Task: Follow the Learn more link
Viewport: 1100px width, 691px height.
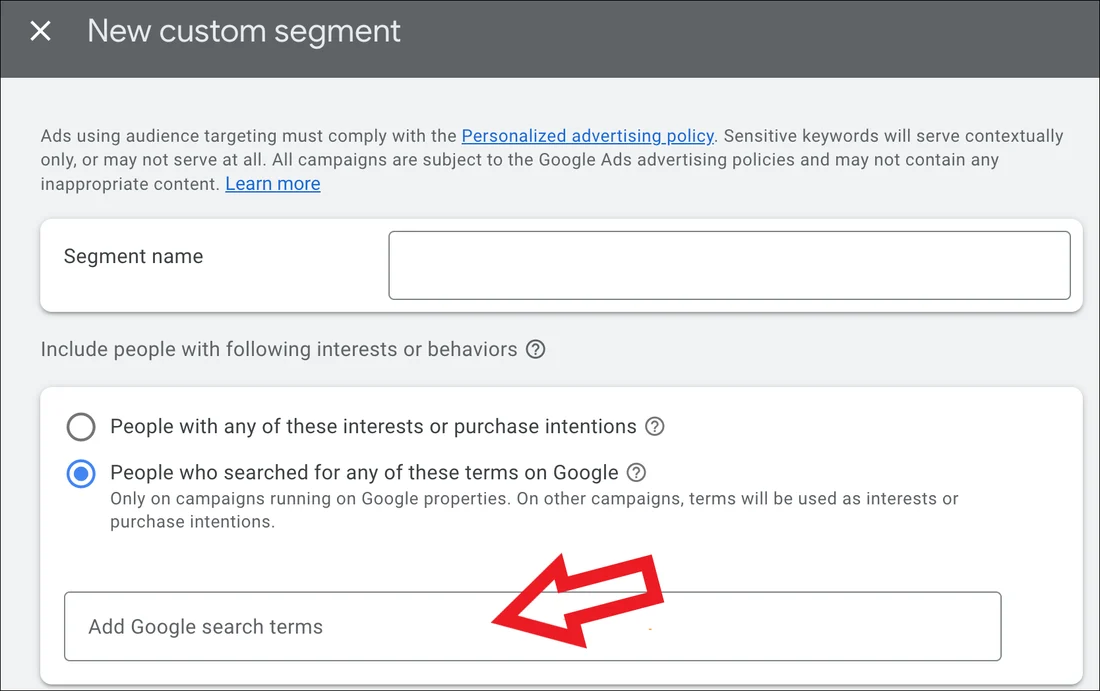Action: pyautogui.click(x=273, y=184)
